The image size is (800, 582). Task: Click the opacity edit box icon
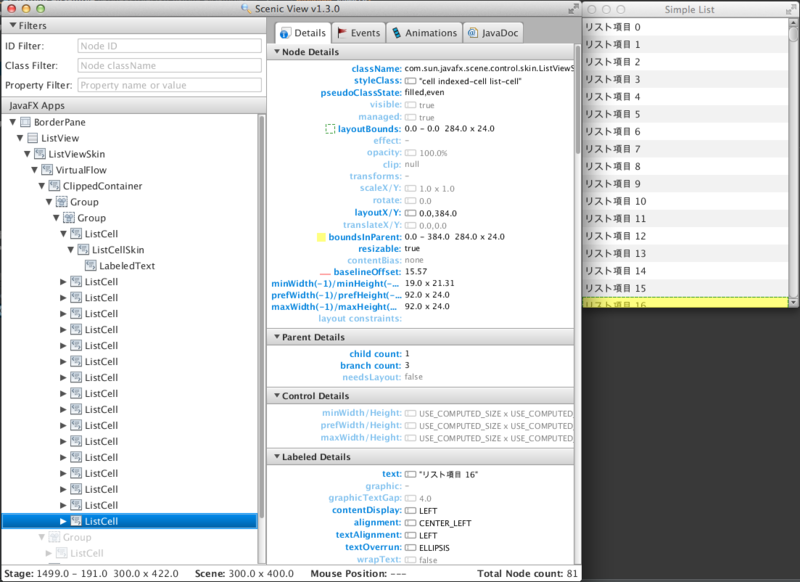click(410, 153)
